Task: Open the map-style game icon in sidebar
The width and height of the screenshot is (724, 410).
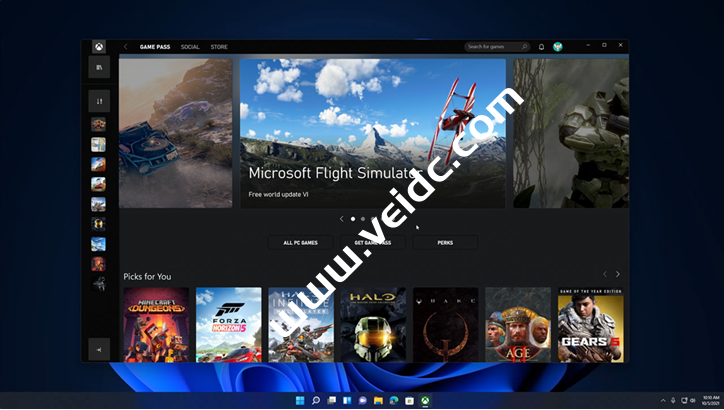Action: tap(98, 145)
